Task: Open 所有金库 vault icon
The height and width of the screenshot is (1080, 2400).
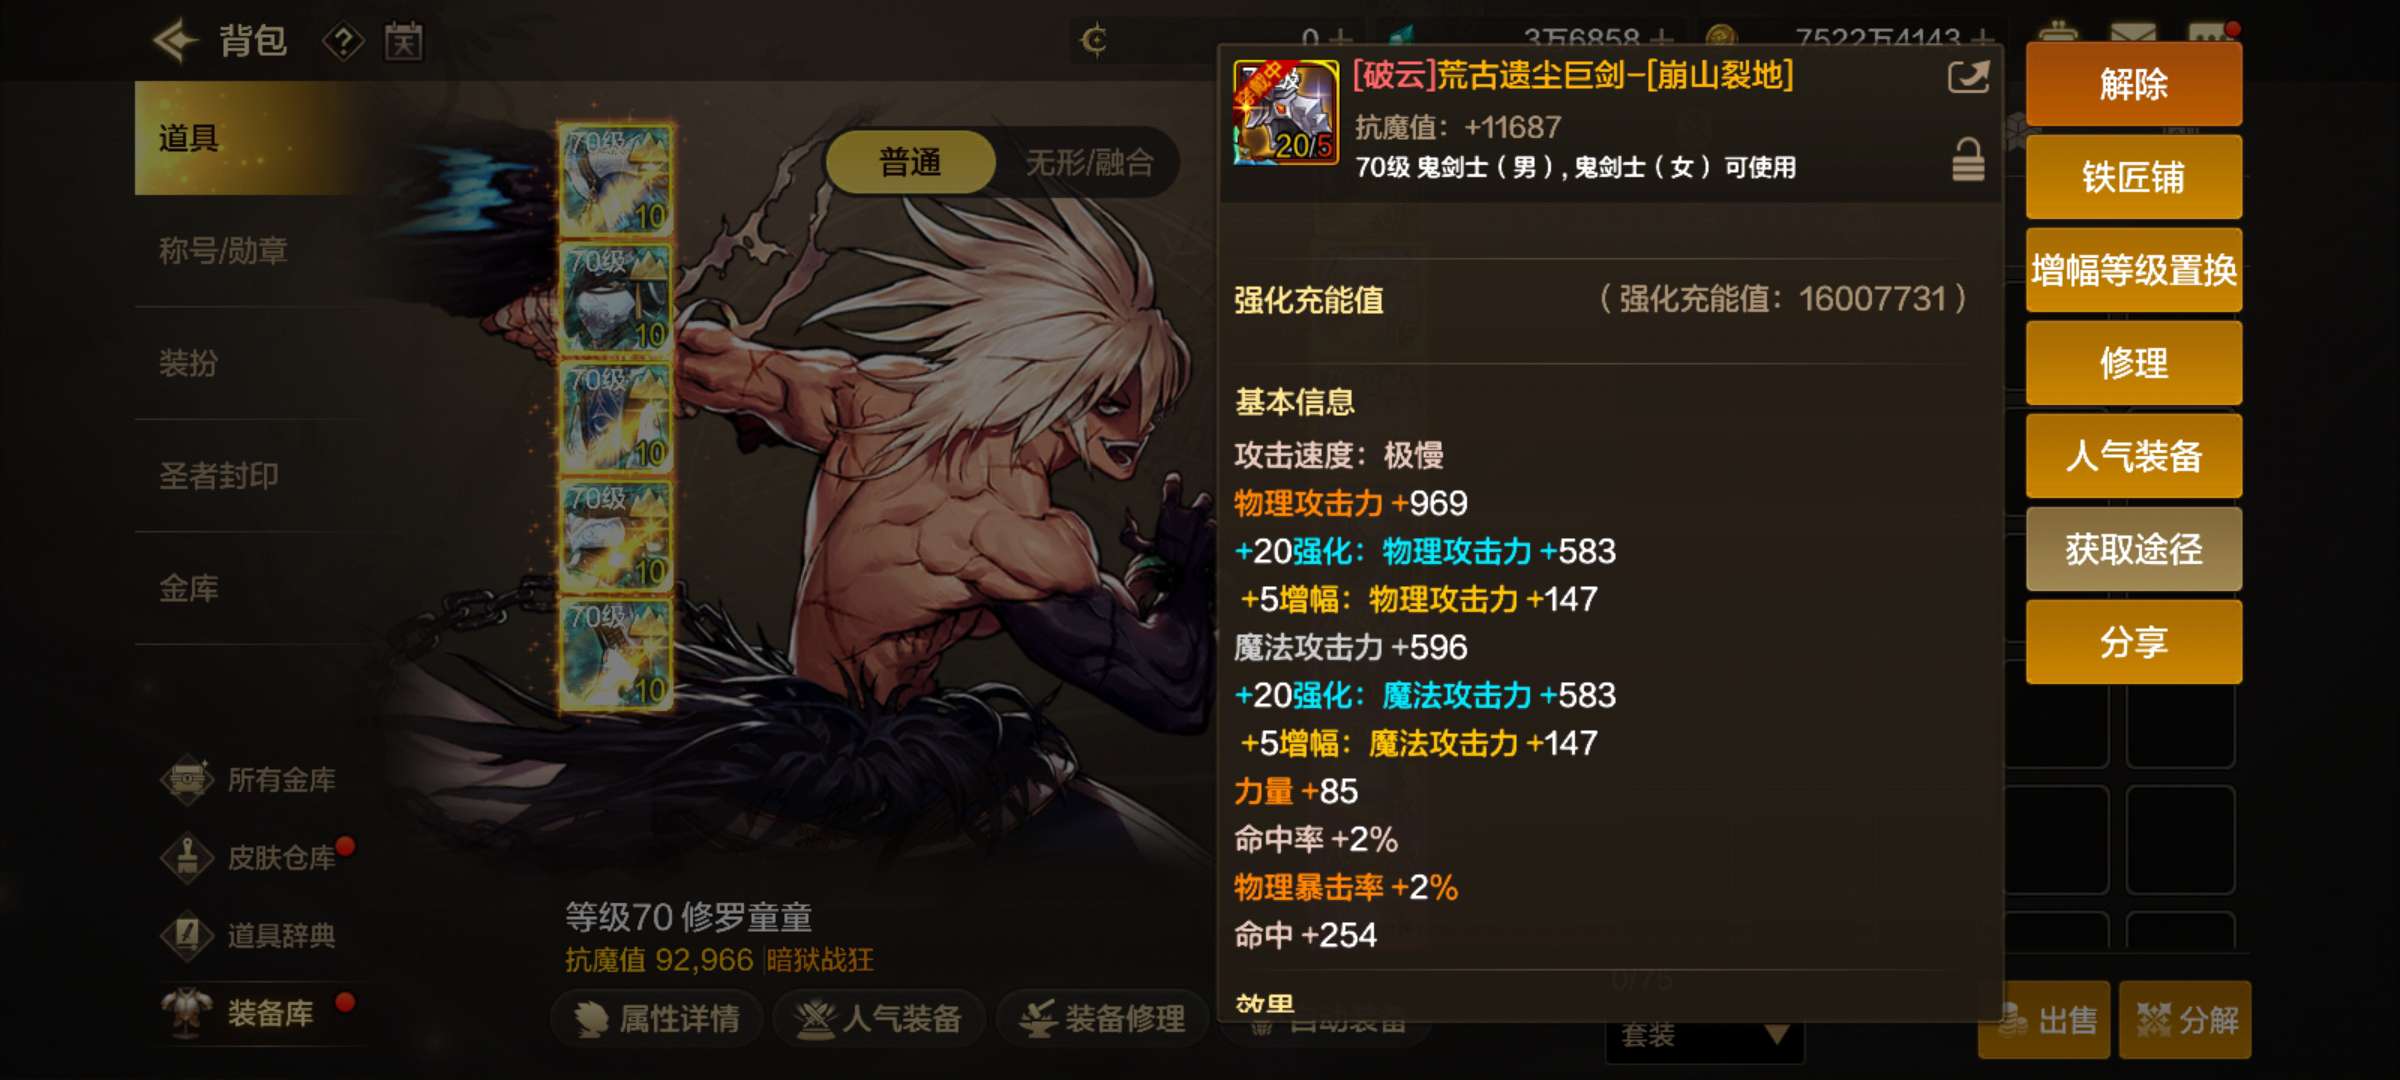Action: click(188, 779)
